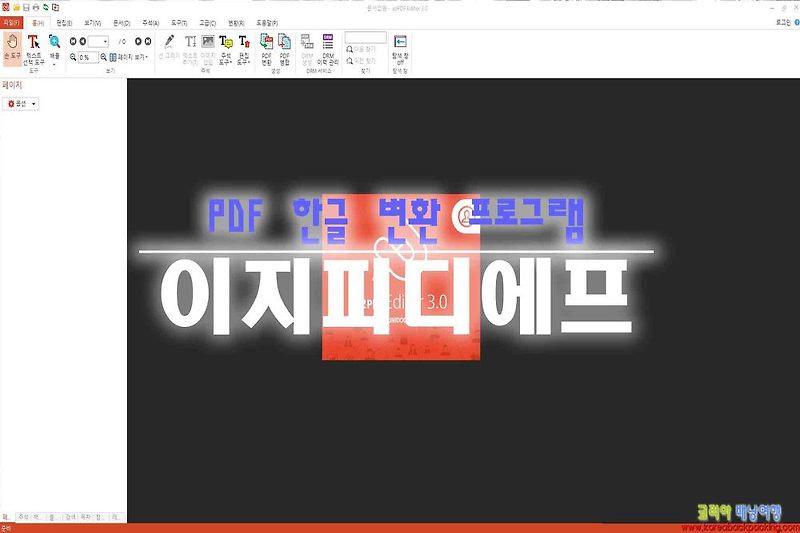Click the green refresh icon in quick access bar
This screenshot has height=533, width=800.
coord(45,8)
